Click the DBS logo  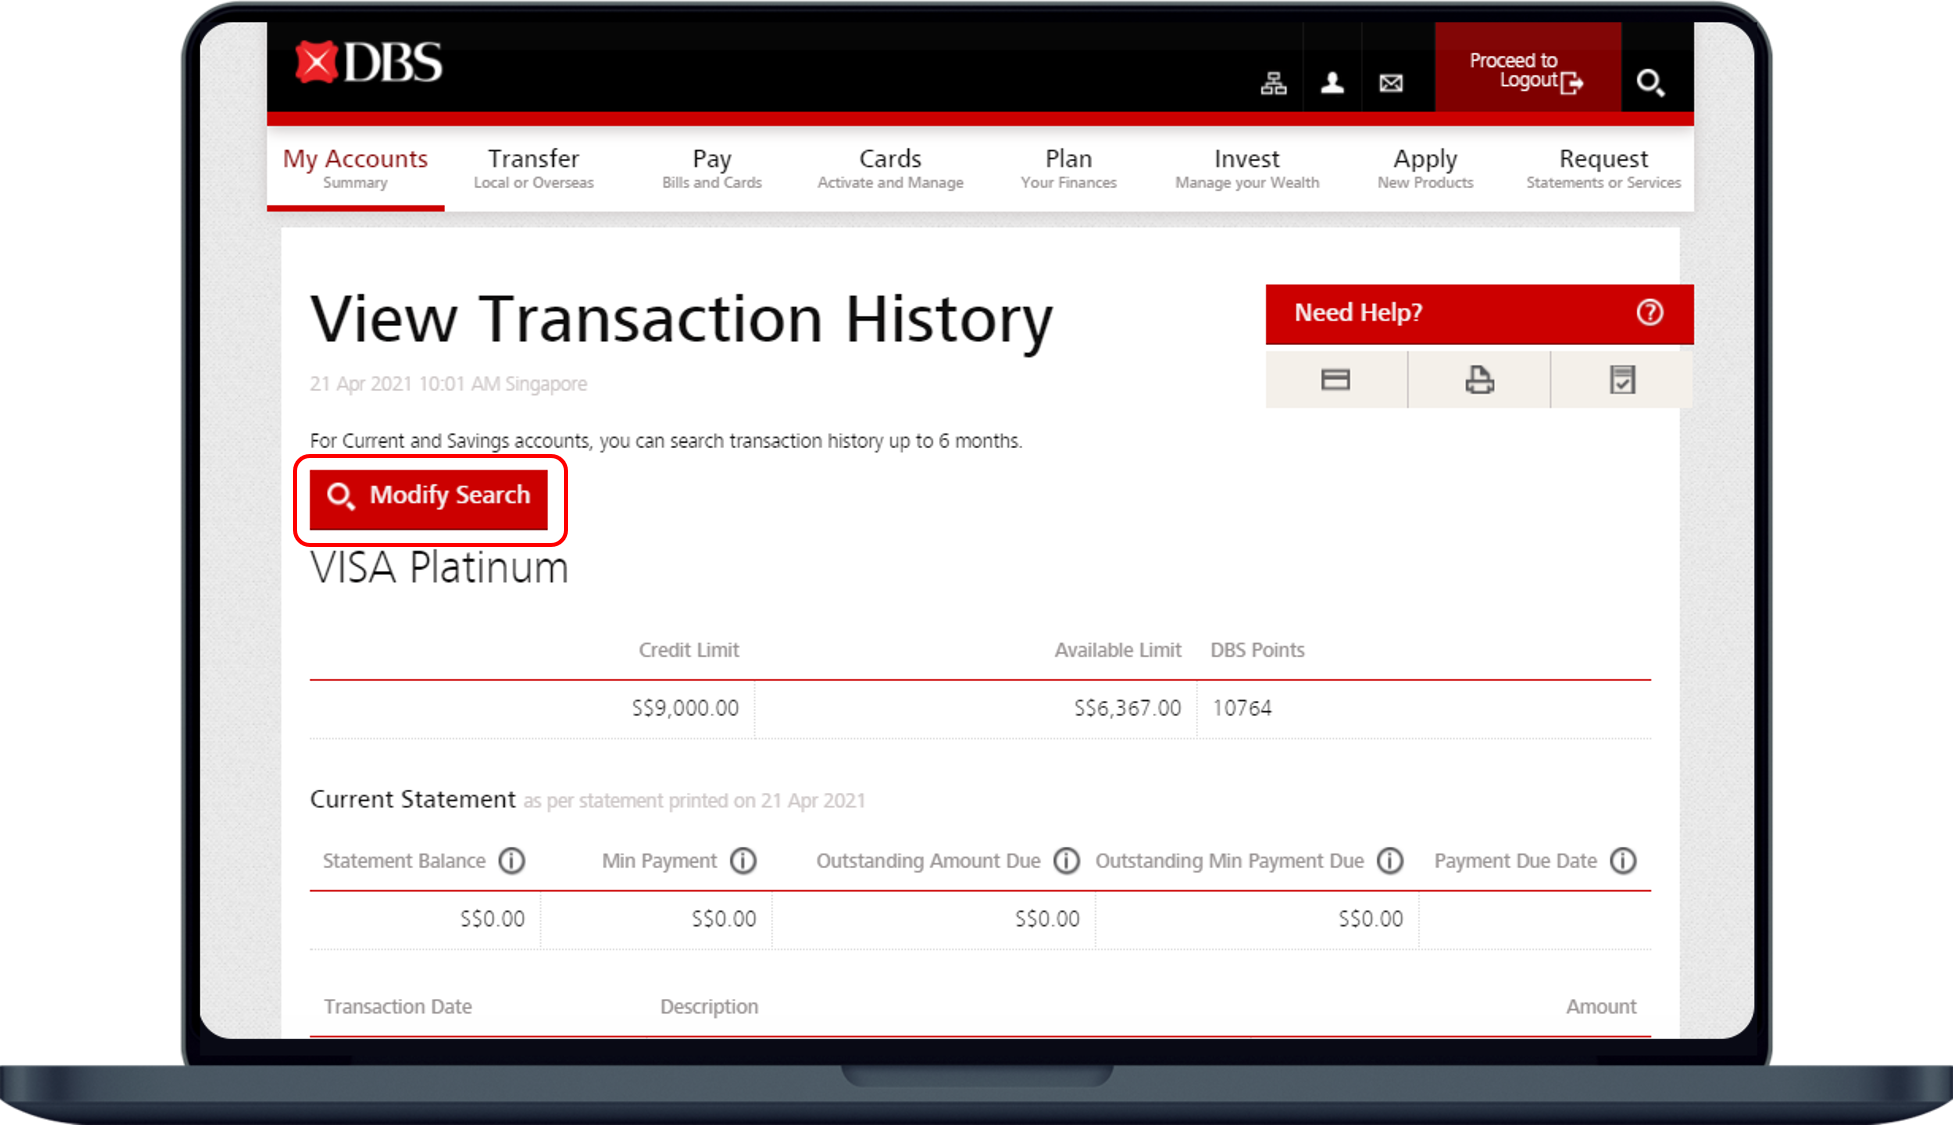368,64
